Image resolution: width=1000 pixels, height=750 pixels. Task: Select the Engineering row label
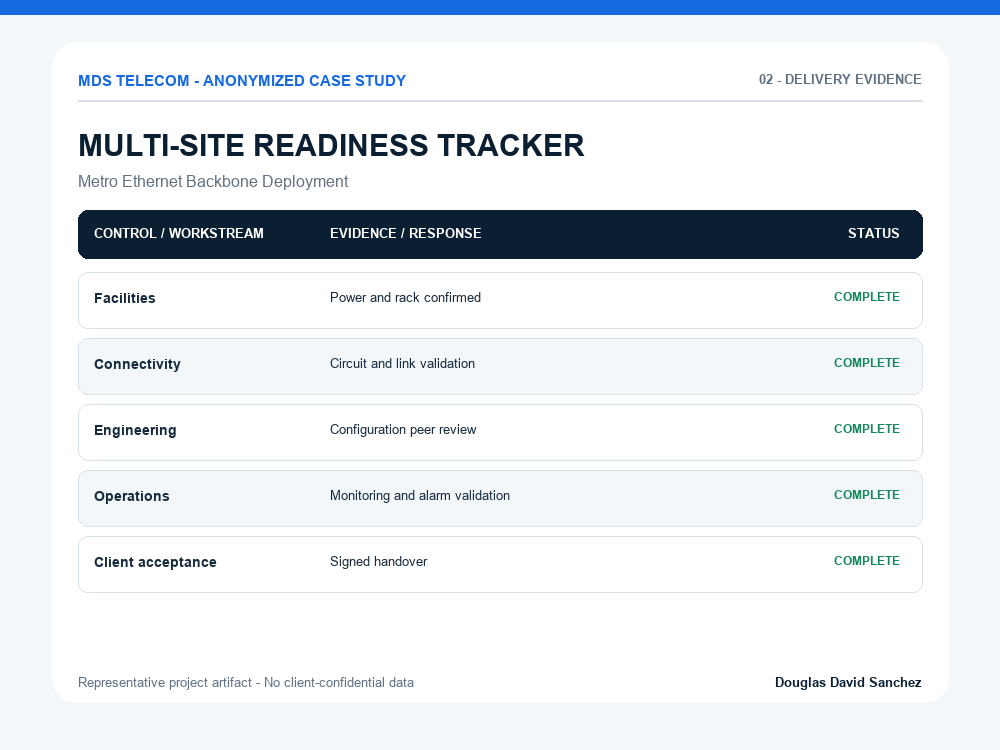[135, 430]
